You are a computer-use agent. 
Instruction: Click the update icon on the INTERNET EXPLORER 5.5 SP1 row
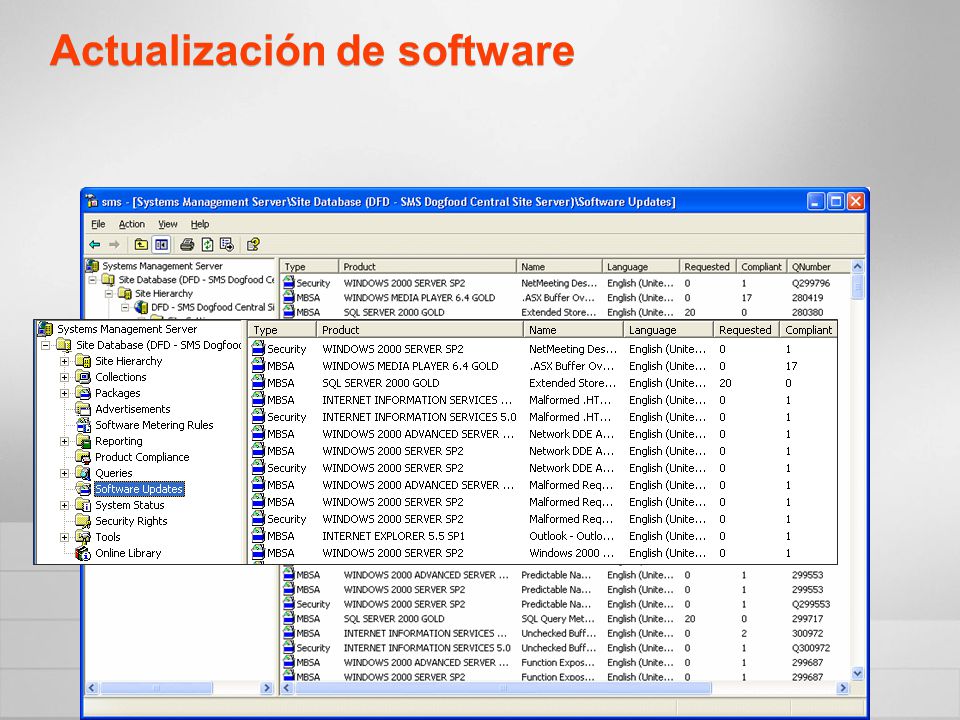(x=258, y=536)
